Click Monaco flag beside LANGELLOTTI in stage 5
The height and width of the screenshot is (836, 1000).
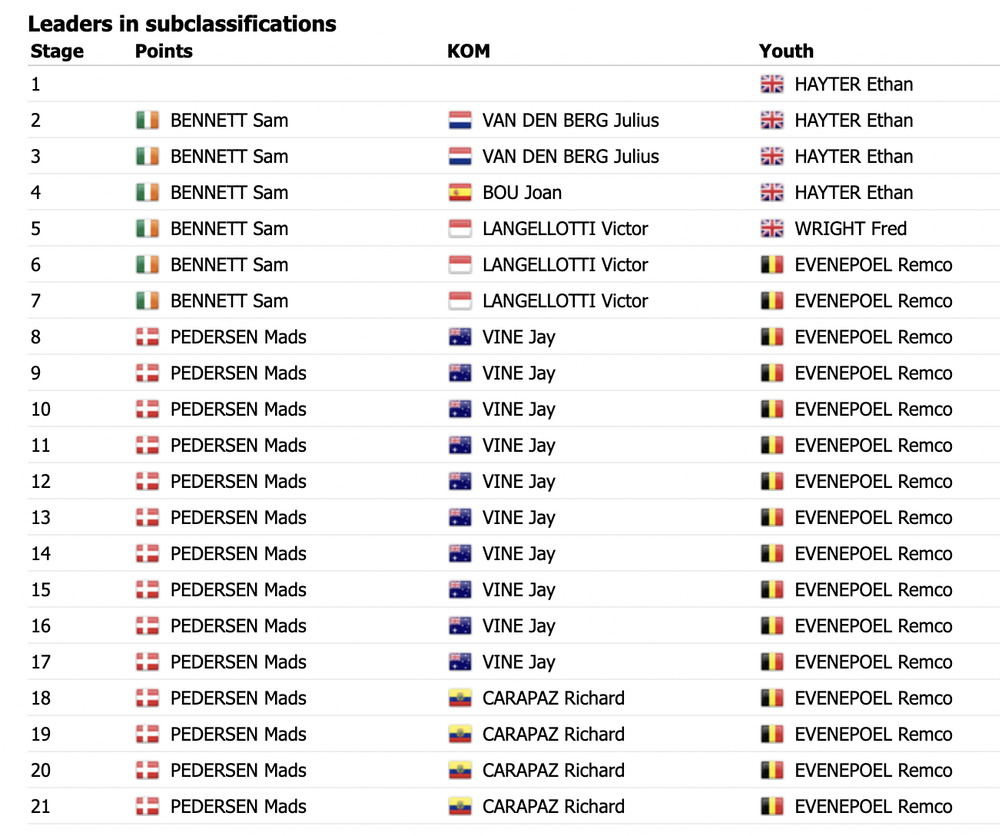click(460, 228)
